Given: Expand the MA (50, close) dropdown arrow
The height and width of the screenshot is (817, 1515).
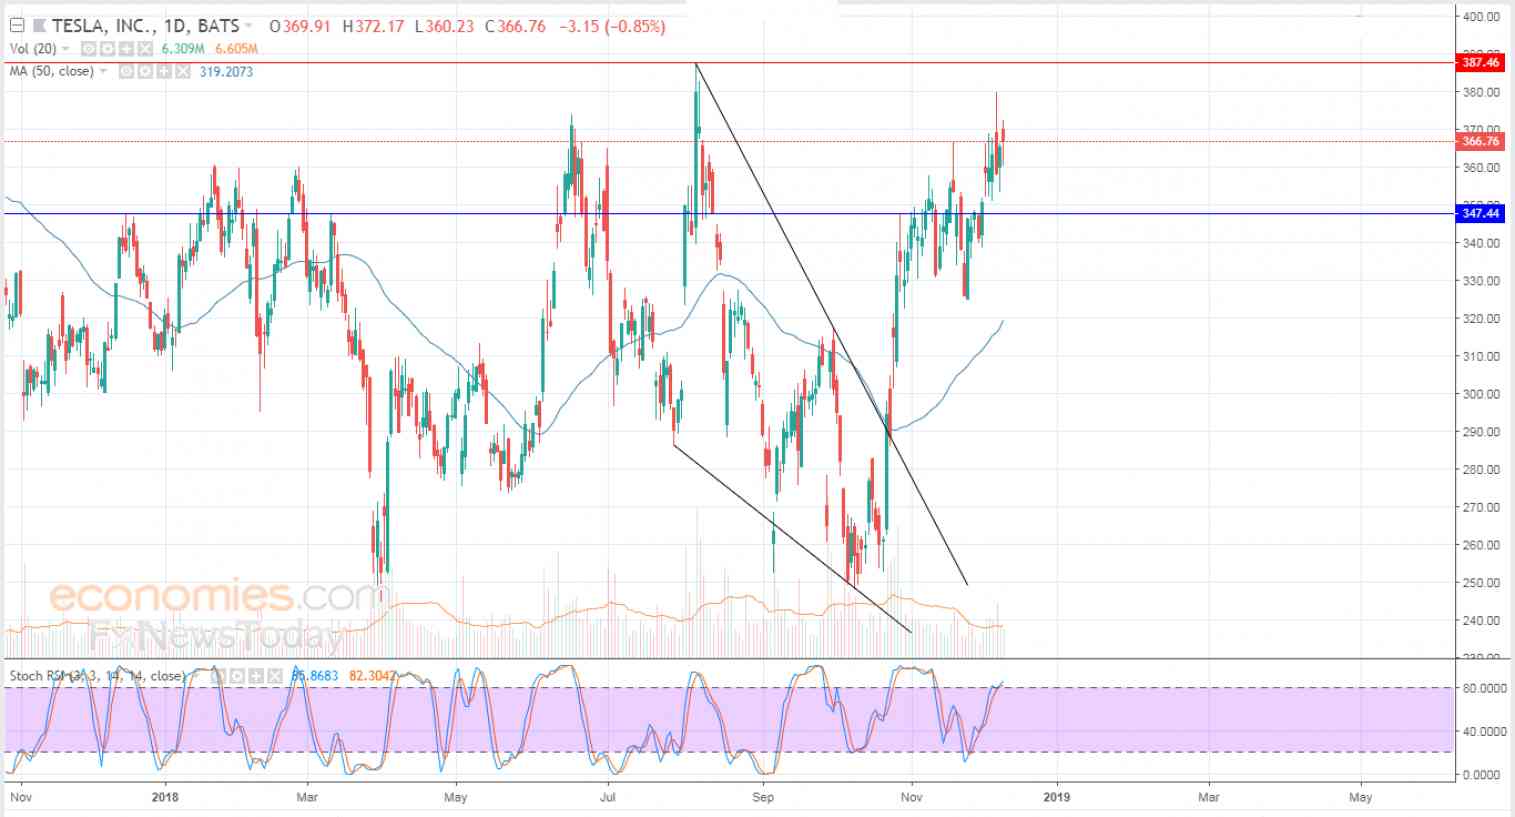Looking at the screenshot, I should point(103,72).
